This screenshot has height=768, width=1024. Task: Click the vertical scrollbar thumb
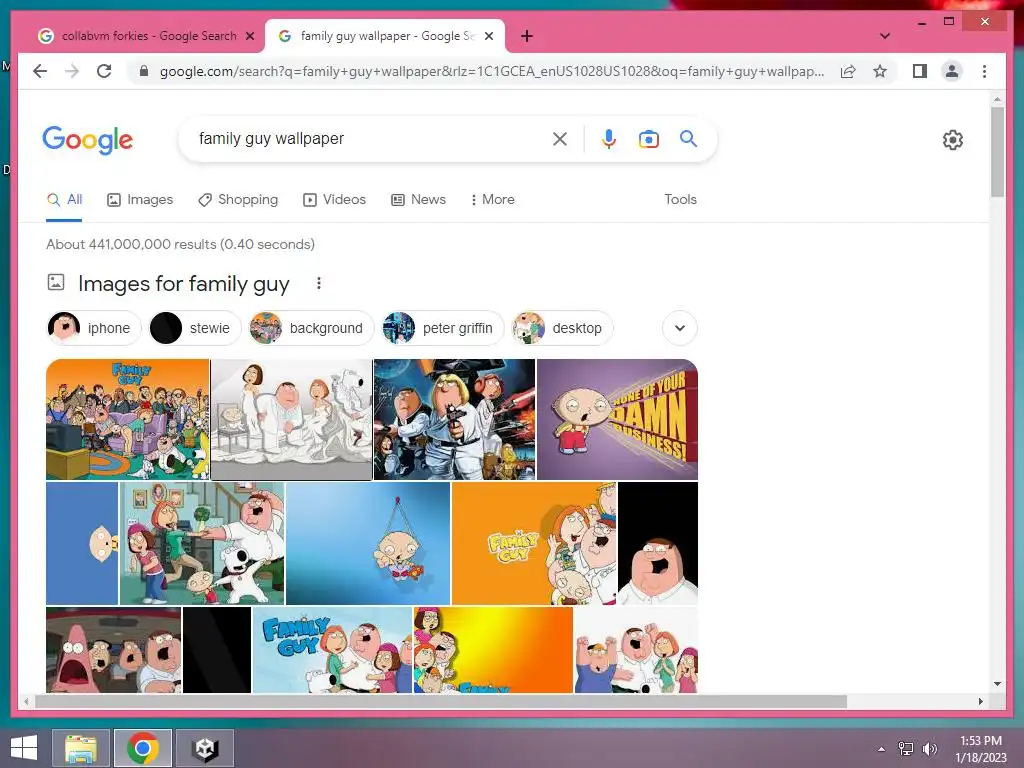[997, 152]
